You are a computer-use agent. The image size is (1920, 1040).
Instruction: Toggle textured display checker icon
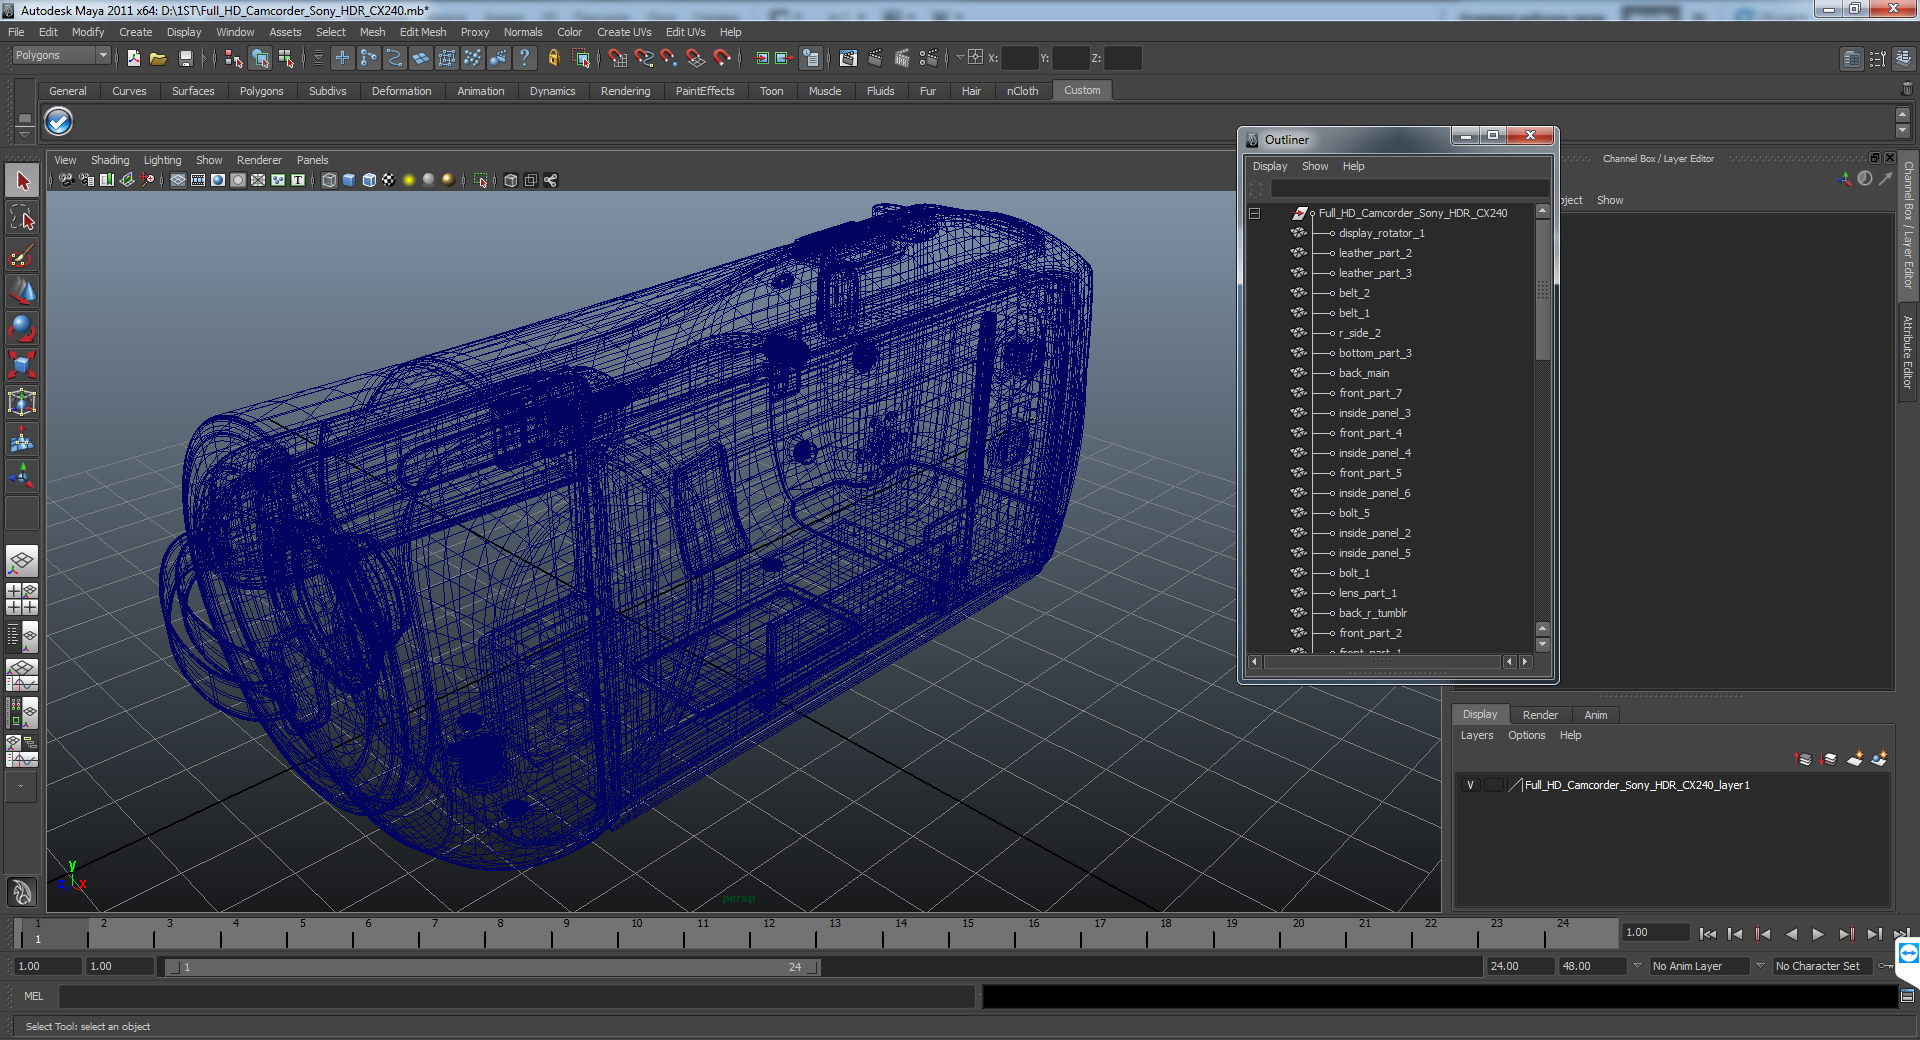[389, 180]
